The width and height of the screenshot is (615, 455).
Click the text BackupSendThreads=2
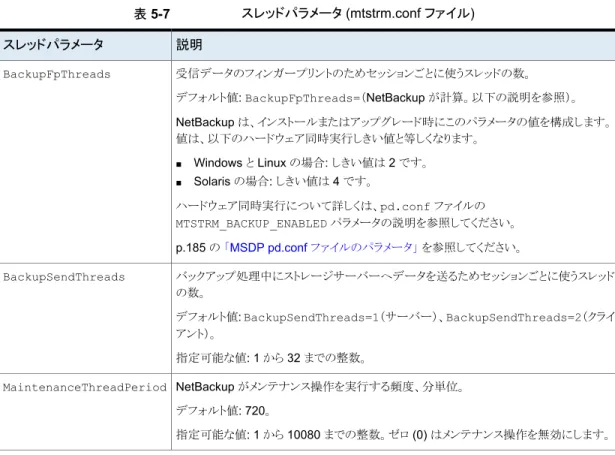pyautogui.click(x=513, y=317)
